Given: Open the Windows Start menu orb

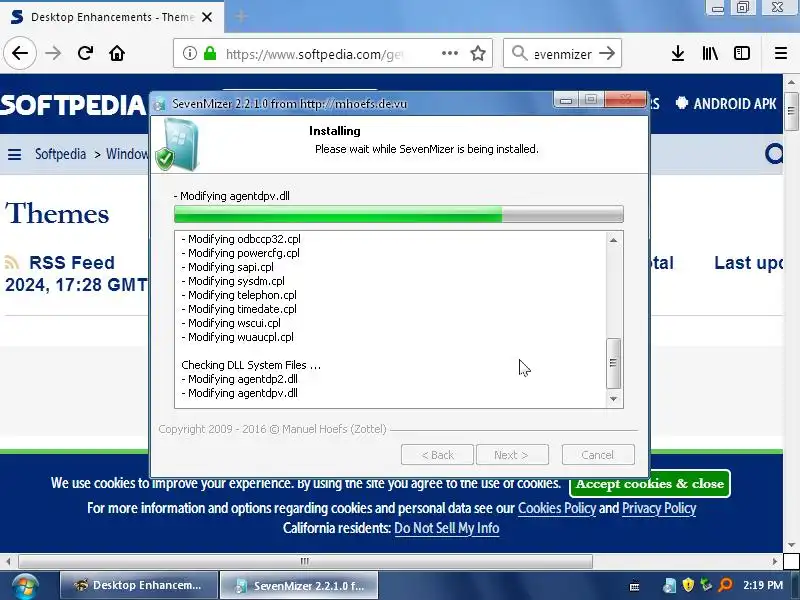Looking at the screenshot, I should coord(24,586).
